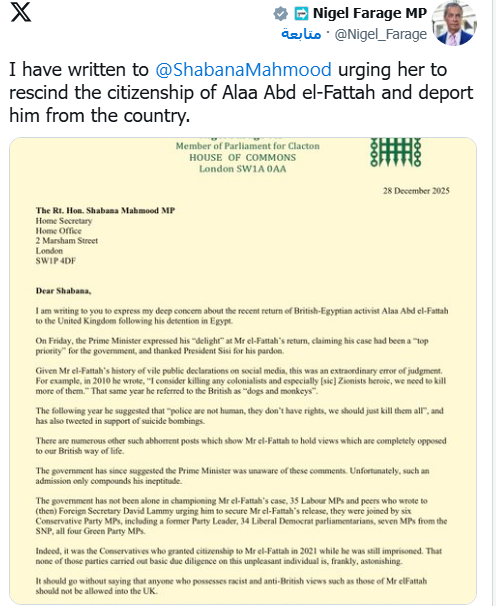The width and height of the screenshot is (496, 606).
Task: Click the Member of Parliament for Clacton heading
Action: [x=247, y=146]
